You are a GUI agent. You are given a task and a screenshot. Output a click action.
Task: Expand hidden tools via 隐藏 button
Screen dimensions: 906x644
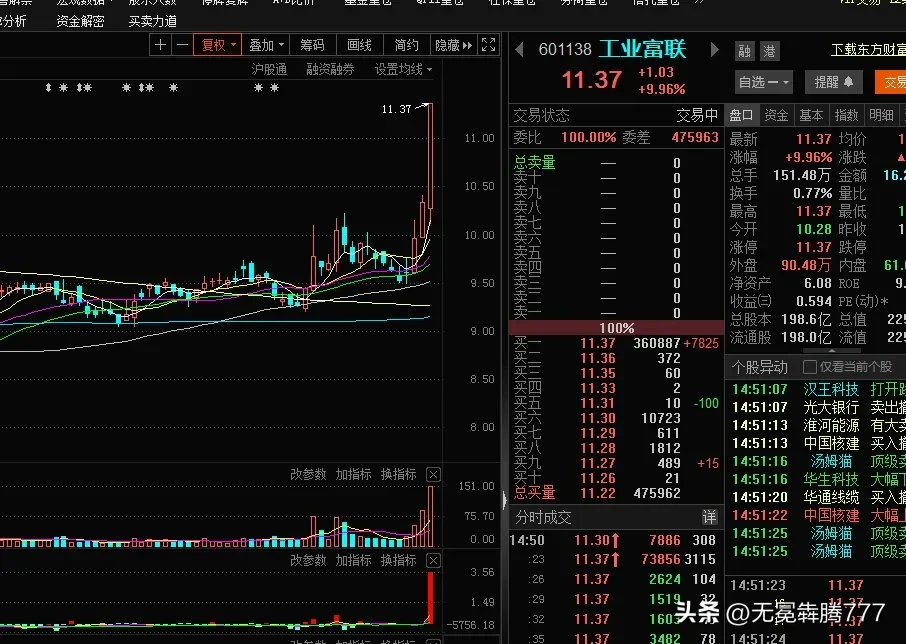(x=454, y=45)
